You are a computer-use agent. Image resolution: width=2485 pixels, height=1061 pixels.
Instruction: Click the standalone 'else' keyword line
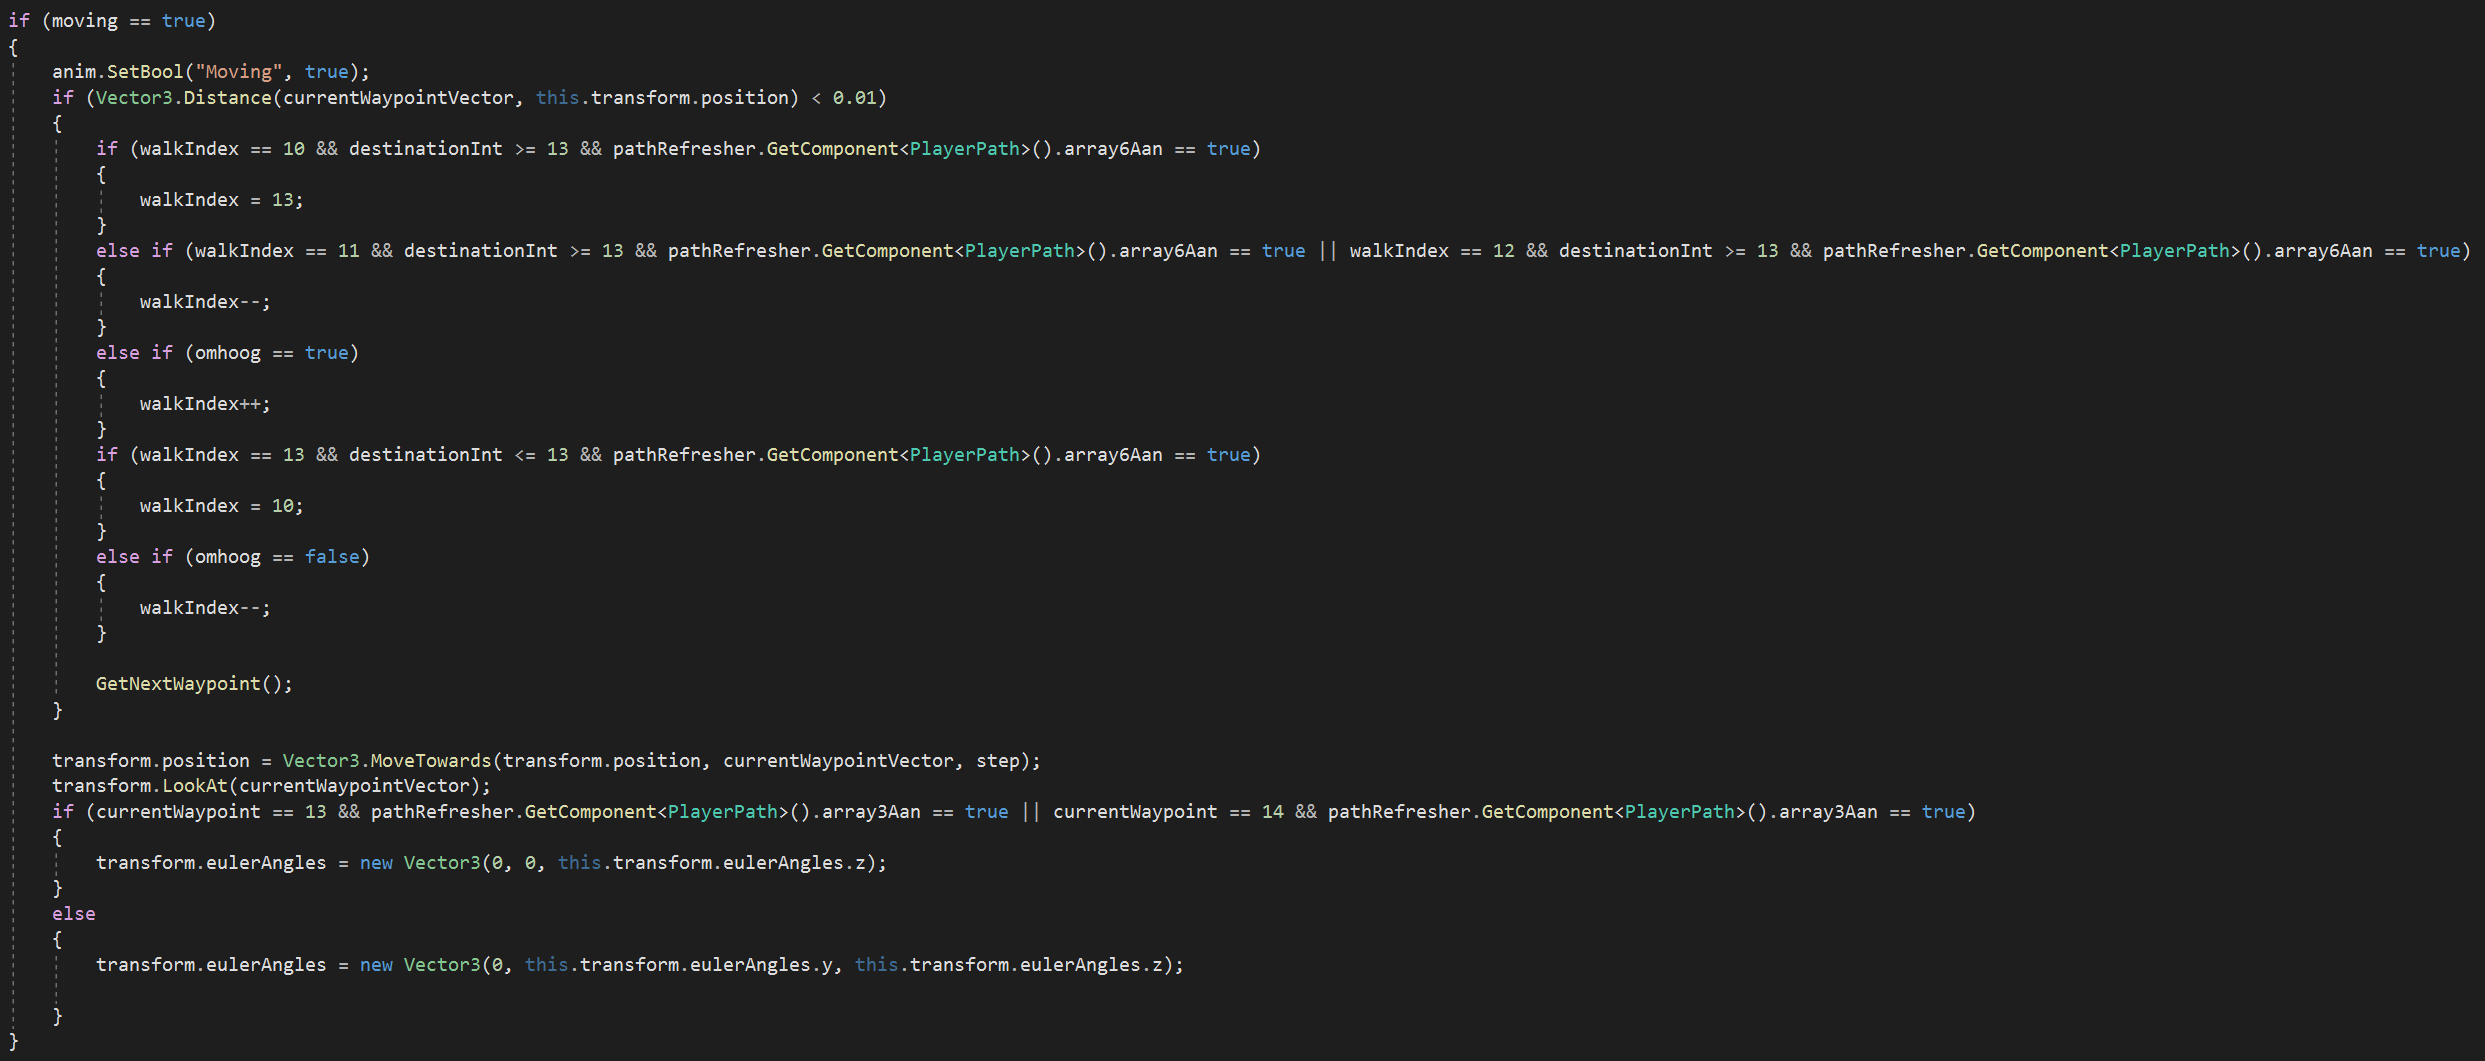tap(74, 914)
